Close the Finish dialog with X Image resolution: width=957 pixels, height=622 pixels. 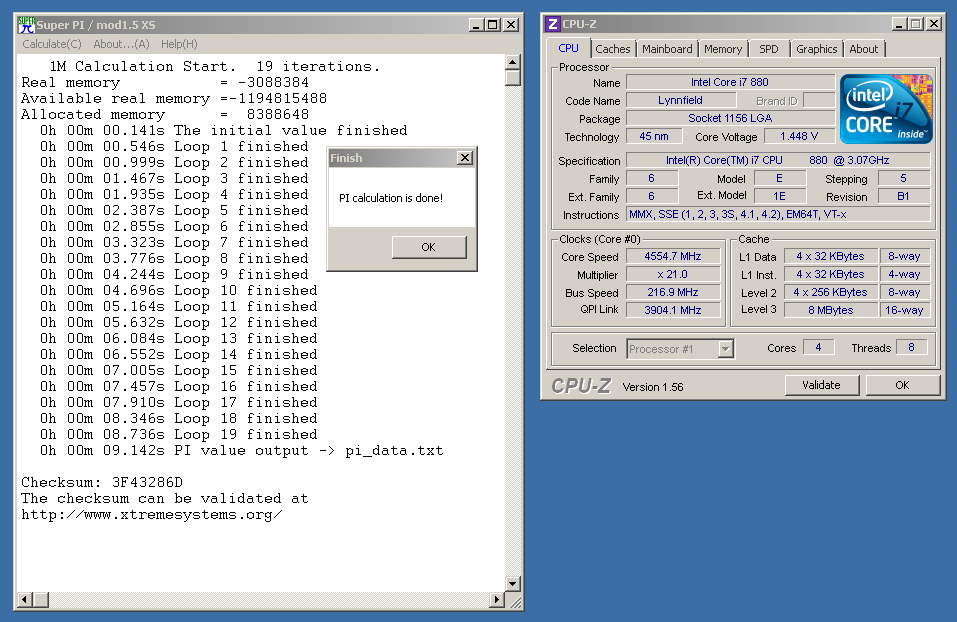point(465,157)
